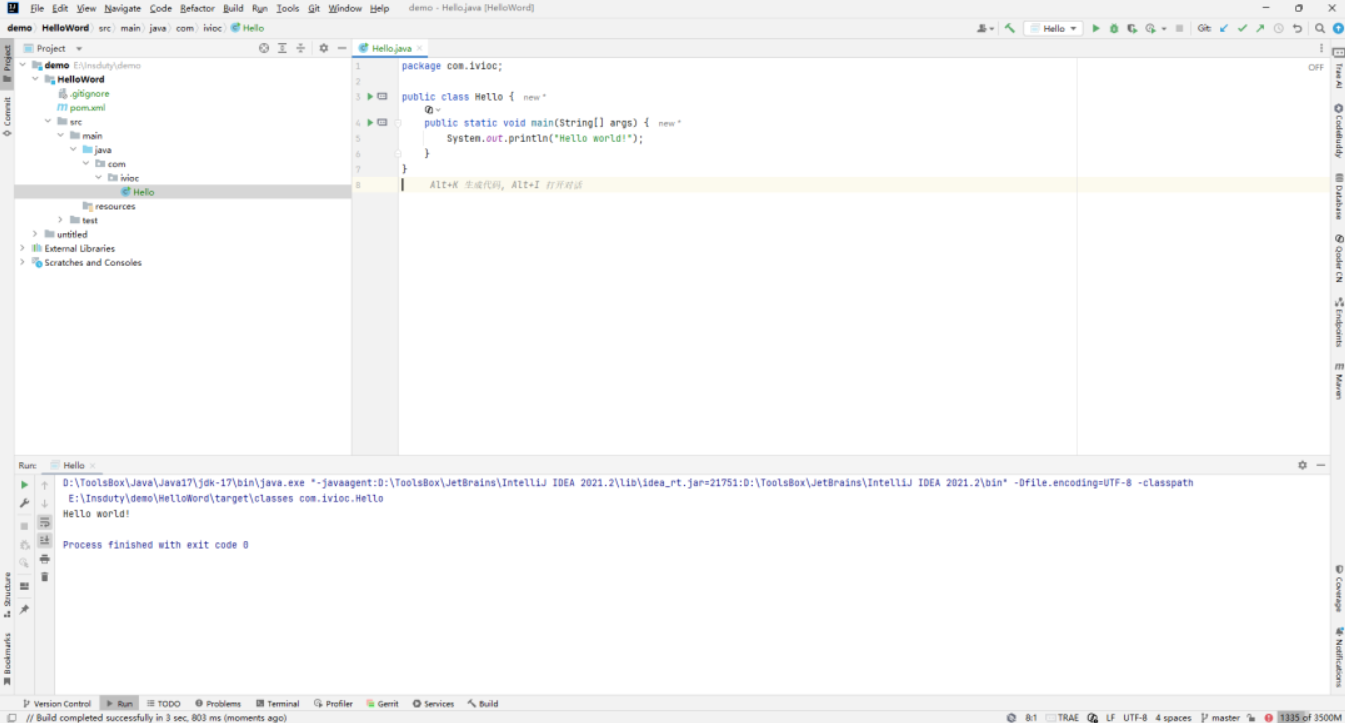Image resolution: width=1345 pixels, height=723 pixels.
Task: Open the Database side panel
Action: coord(1338,196)
